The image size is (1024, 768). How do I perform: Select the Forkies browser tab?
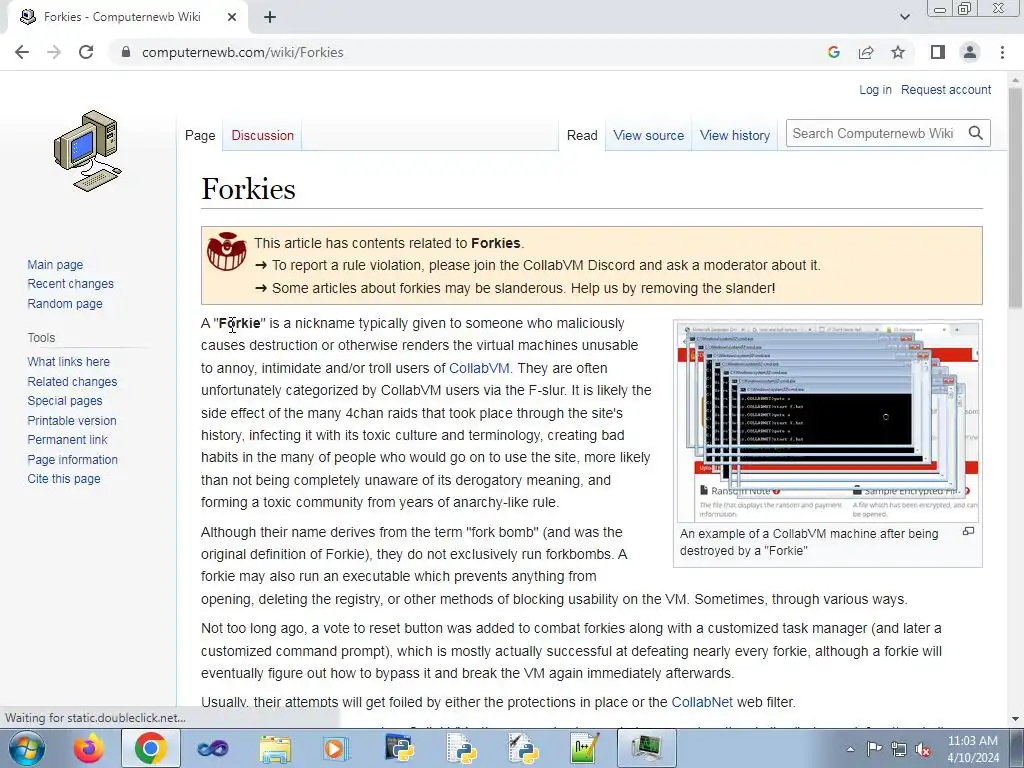(x=127, y=17)
